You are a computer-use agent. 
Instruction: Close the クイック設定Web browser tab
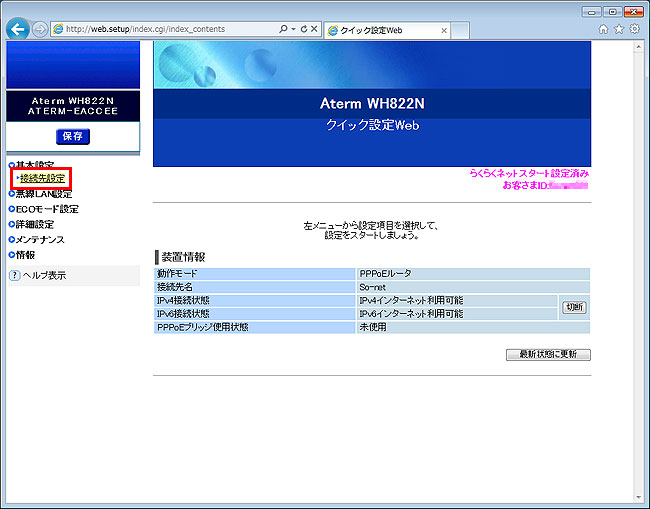(x=444, y=31)
